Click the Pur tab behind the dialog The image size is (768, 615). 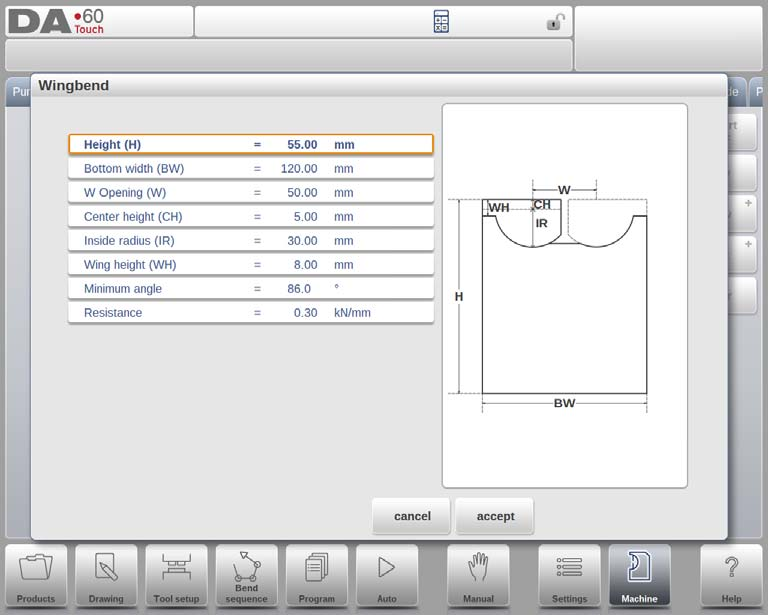point(19,92)
